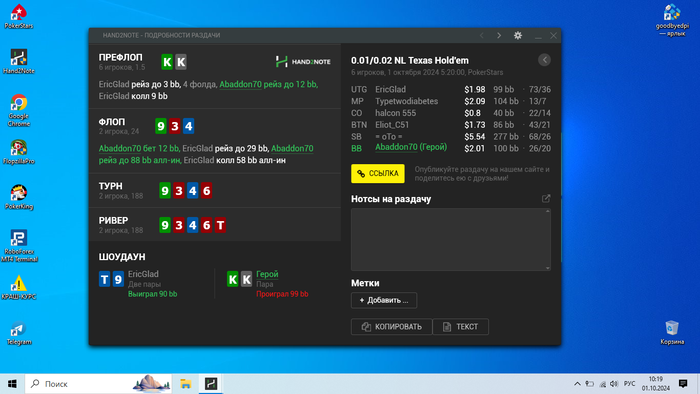Screen dimensions: 700x394
Task: Open Google Chrome desktop shortcut
Action: click(19, 110)
